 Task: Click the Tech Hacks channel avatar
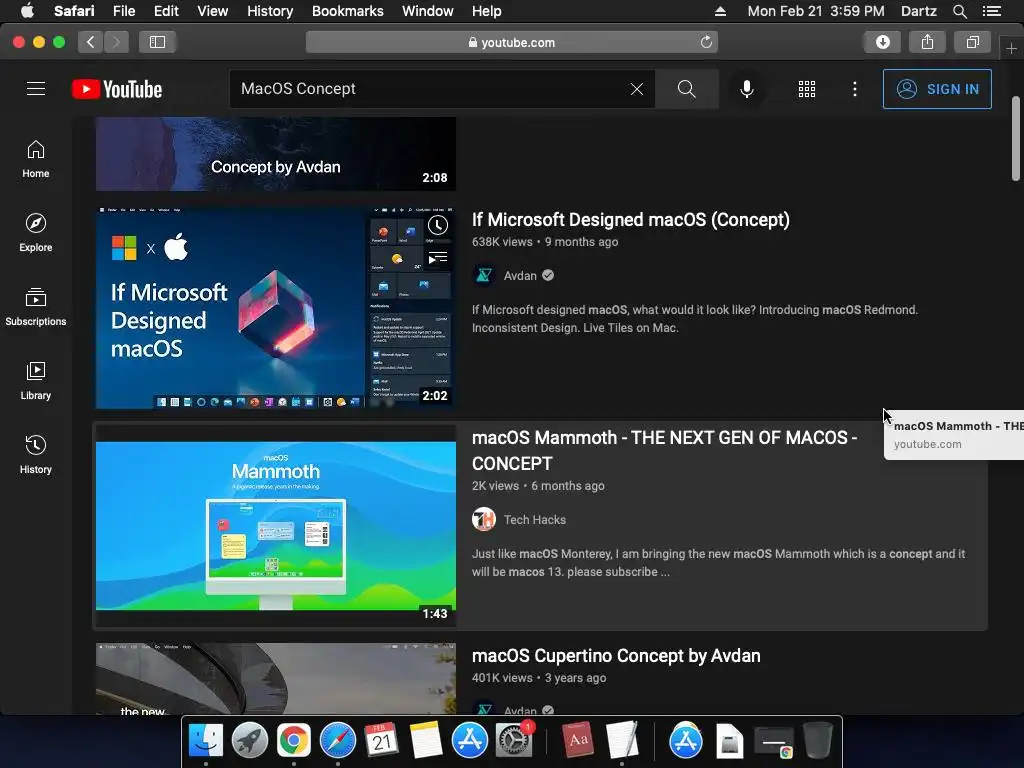pos(484,520)
